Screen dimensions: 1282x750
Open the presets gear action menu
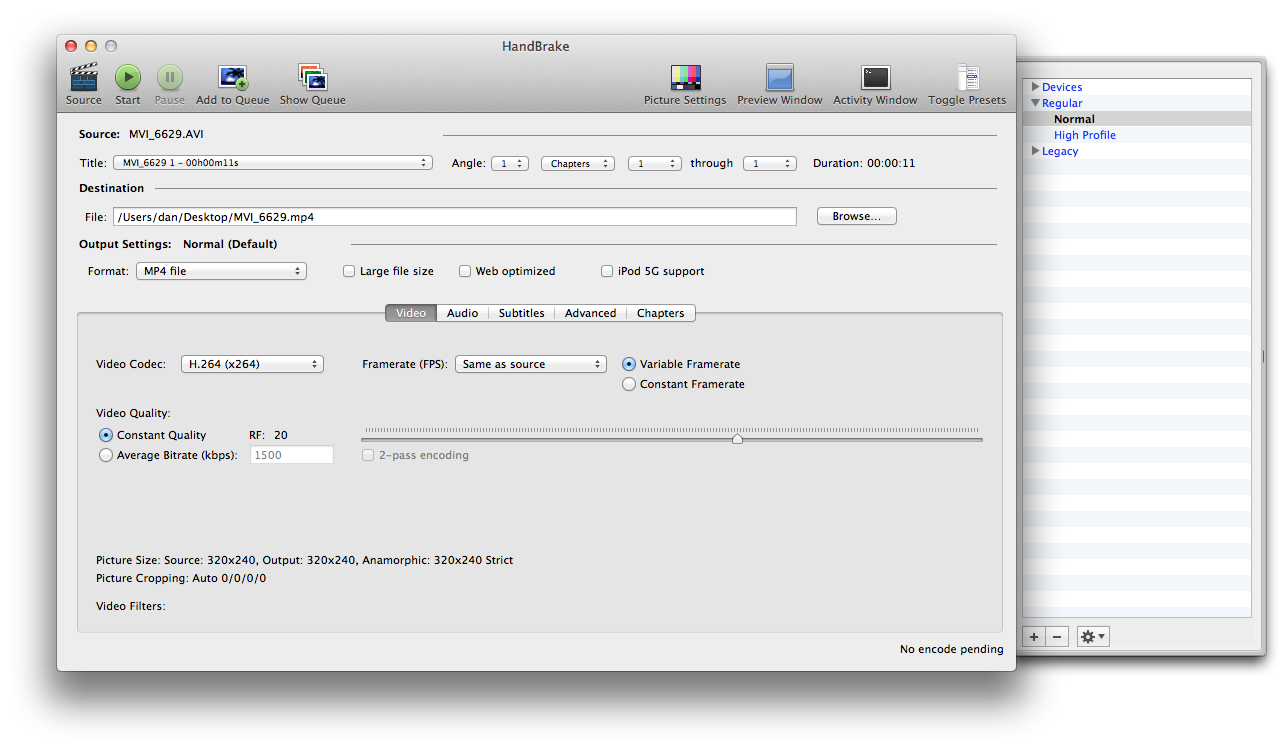pyautogui.click(x=1092, y=637)
